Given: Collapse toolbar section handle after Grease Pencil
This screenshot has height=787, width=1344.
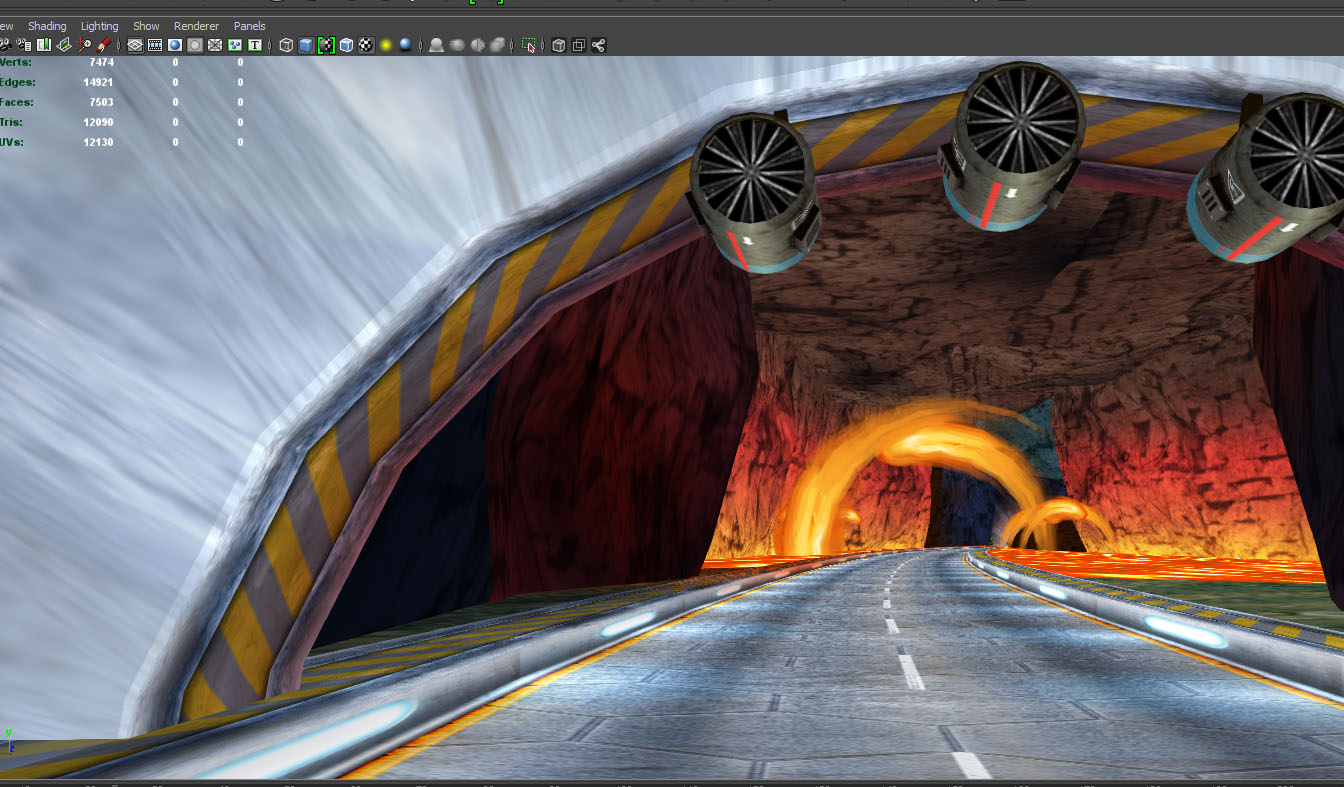Looking at the screenshot, I should point(119,45).
